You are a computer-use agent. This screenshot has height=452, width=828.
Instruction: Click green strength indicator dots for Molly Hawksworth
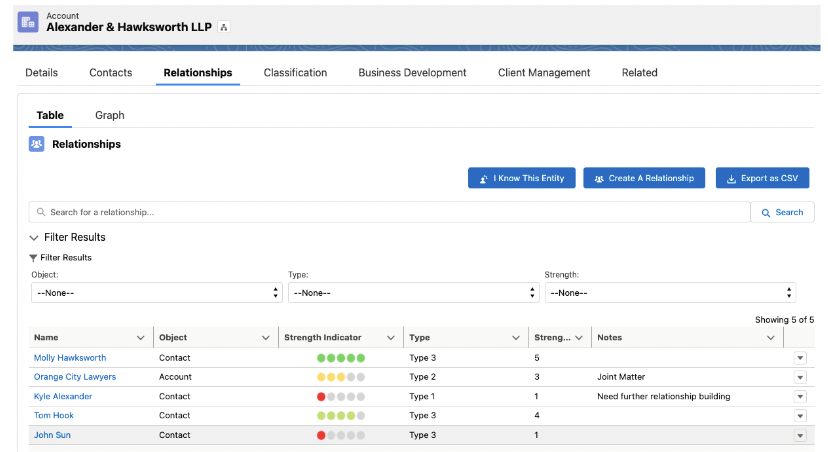(x=341, y=358)
